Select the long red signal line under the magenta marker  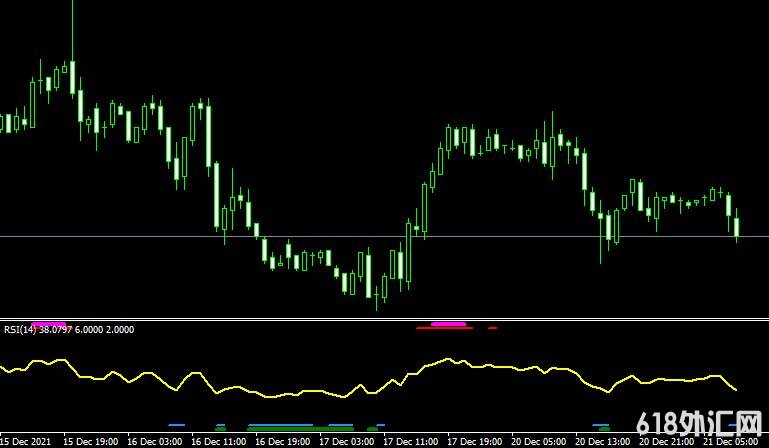[x=445, y=328]
